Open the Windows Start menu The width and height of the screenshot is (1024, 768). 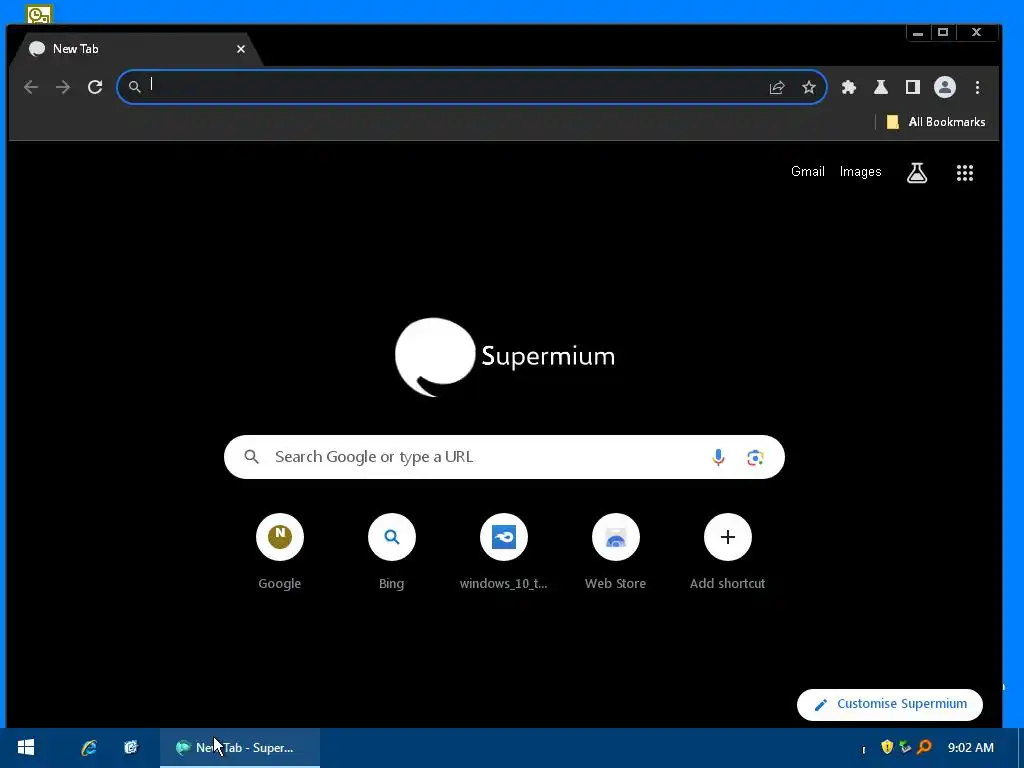pyautogui.click(x=26, y=748)
